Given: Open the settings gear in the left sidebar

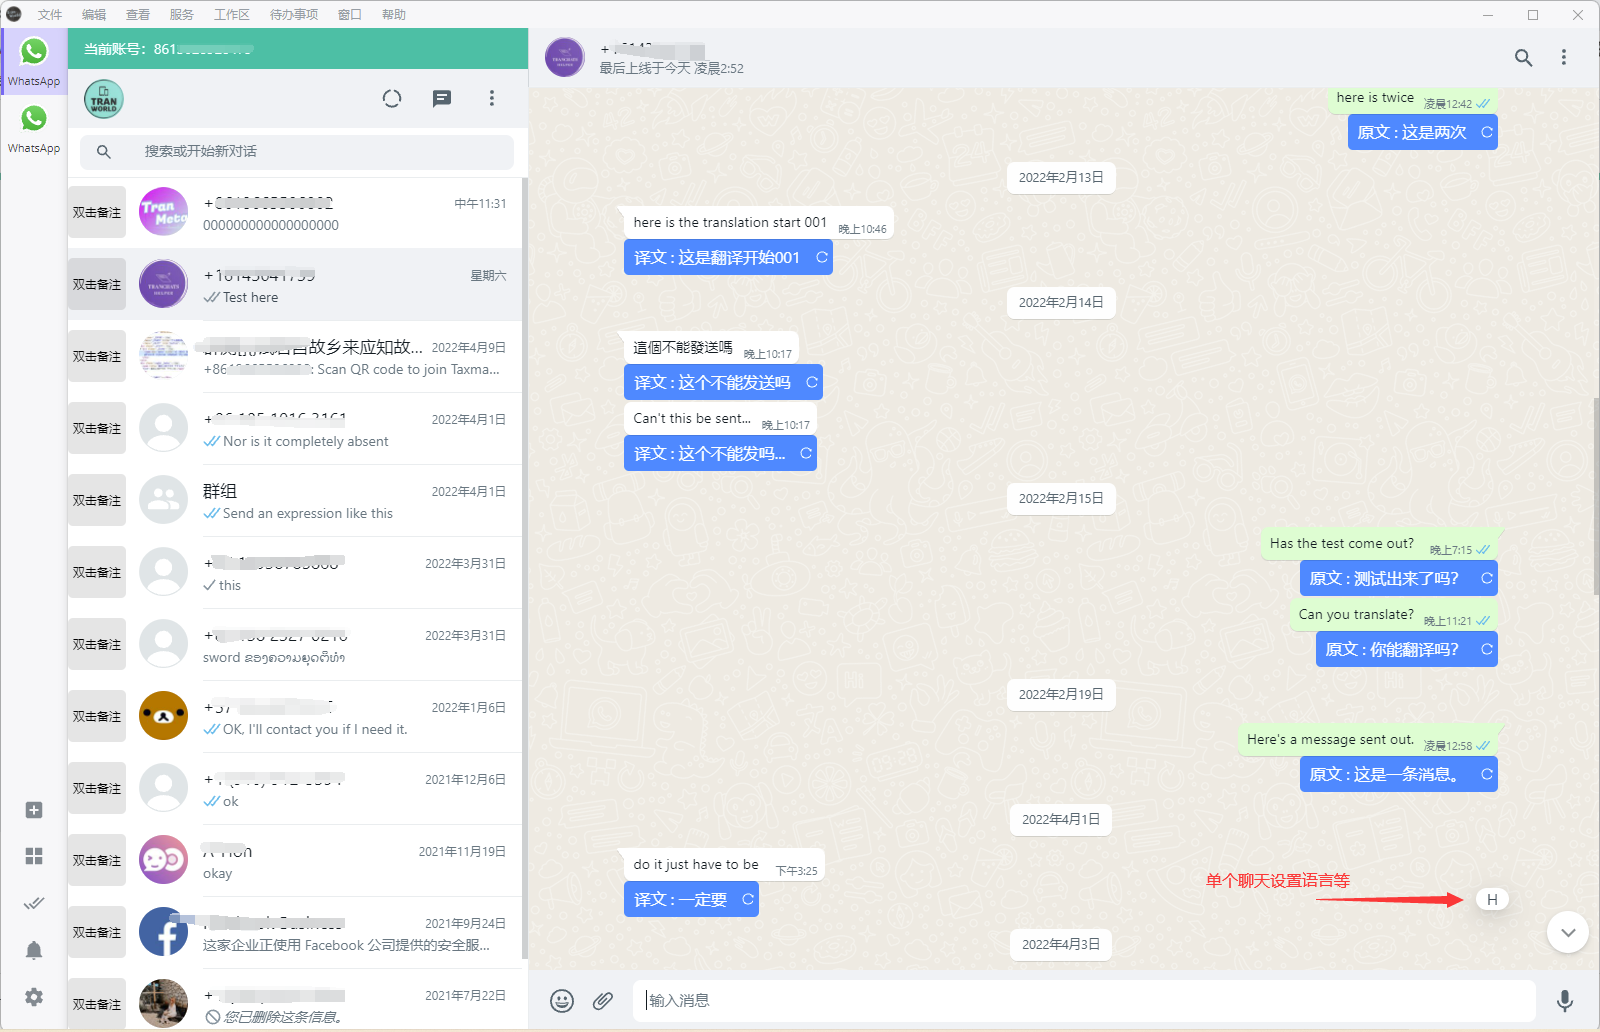Looking at the screenshot, I should pos(34,996).
